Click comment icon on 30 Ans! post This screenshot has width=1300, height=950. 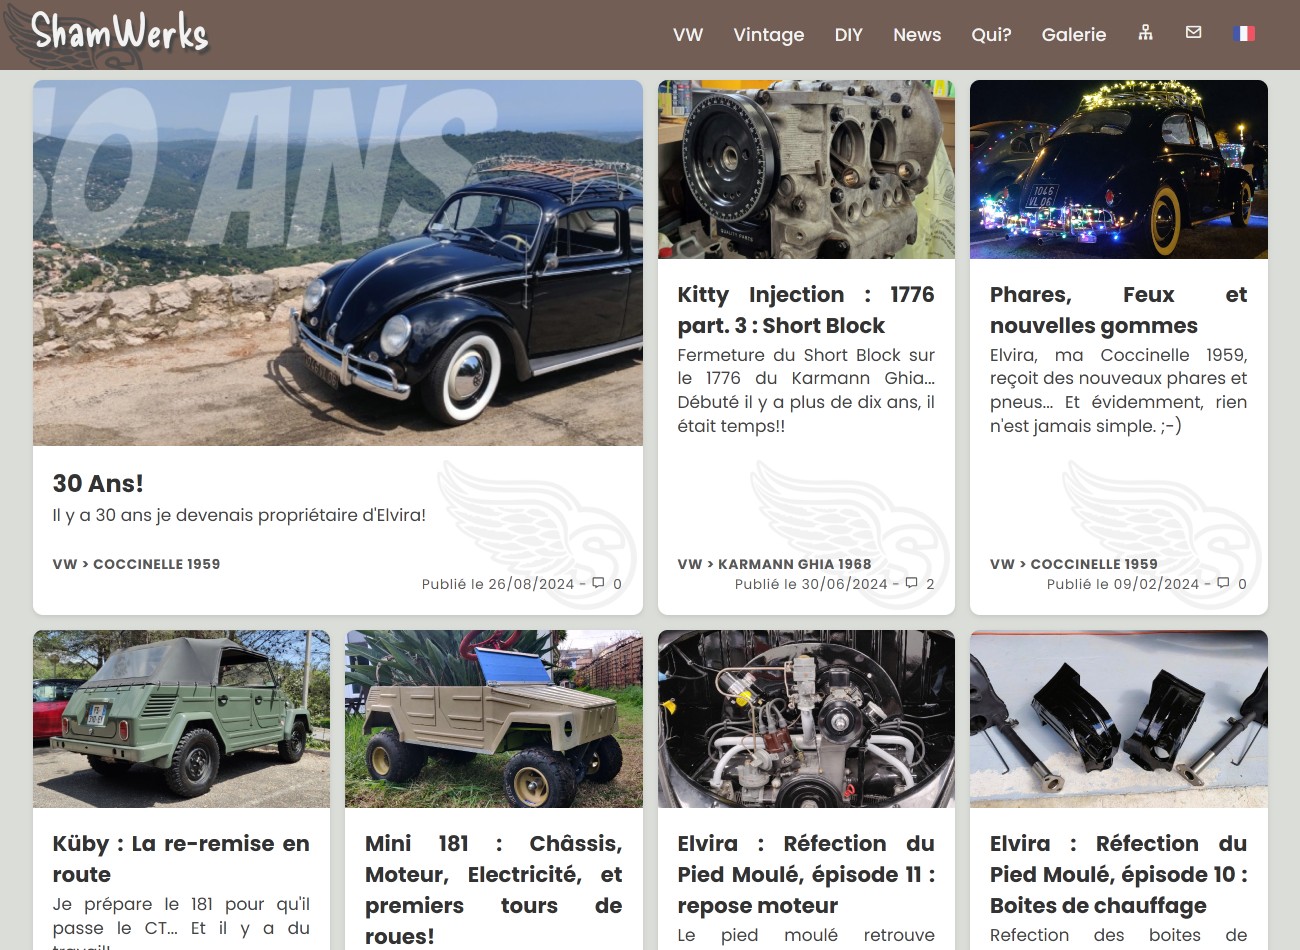tap(598, 583)
